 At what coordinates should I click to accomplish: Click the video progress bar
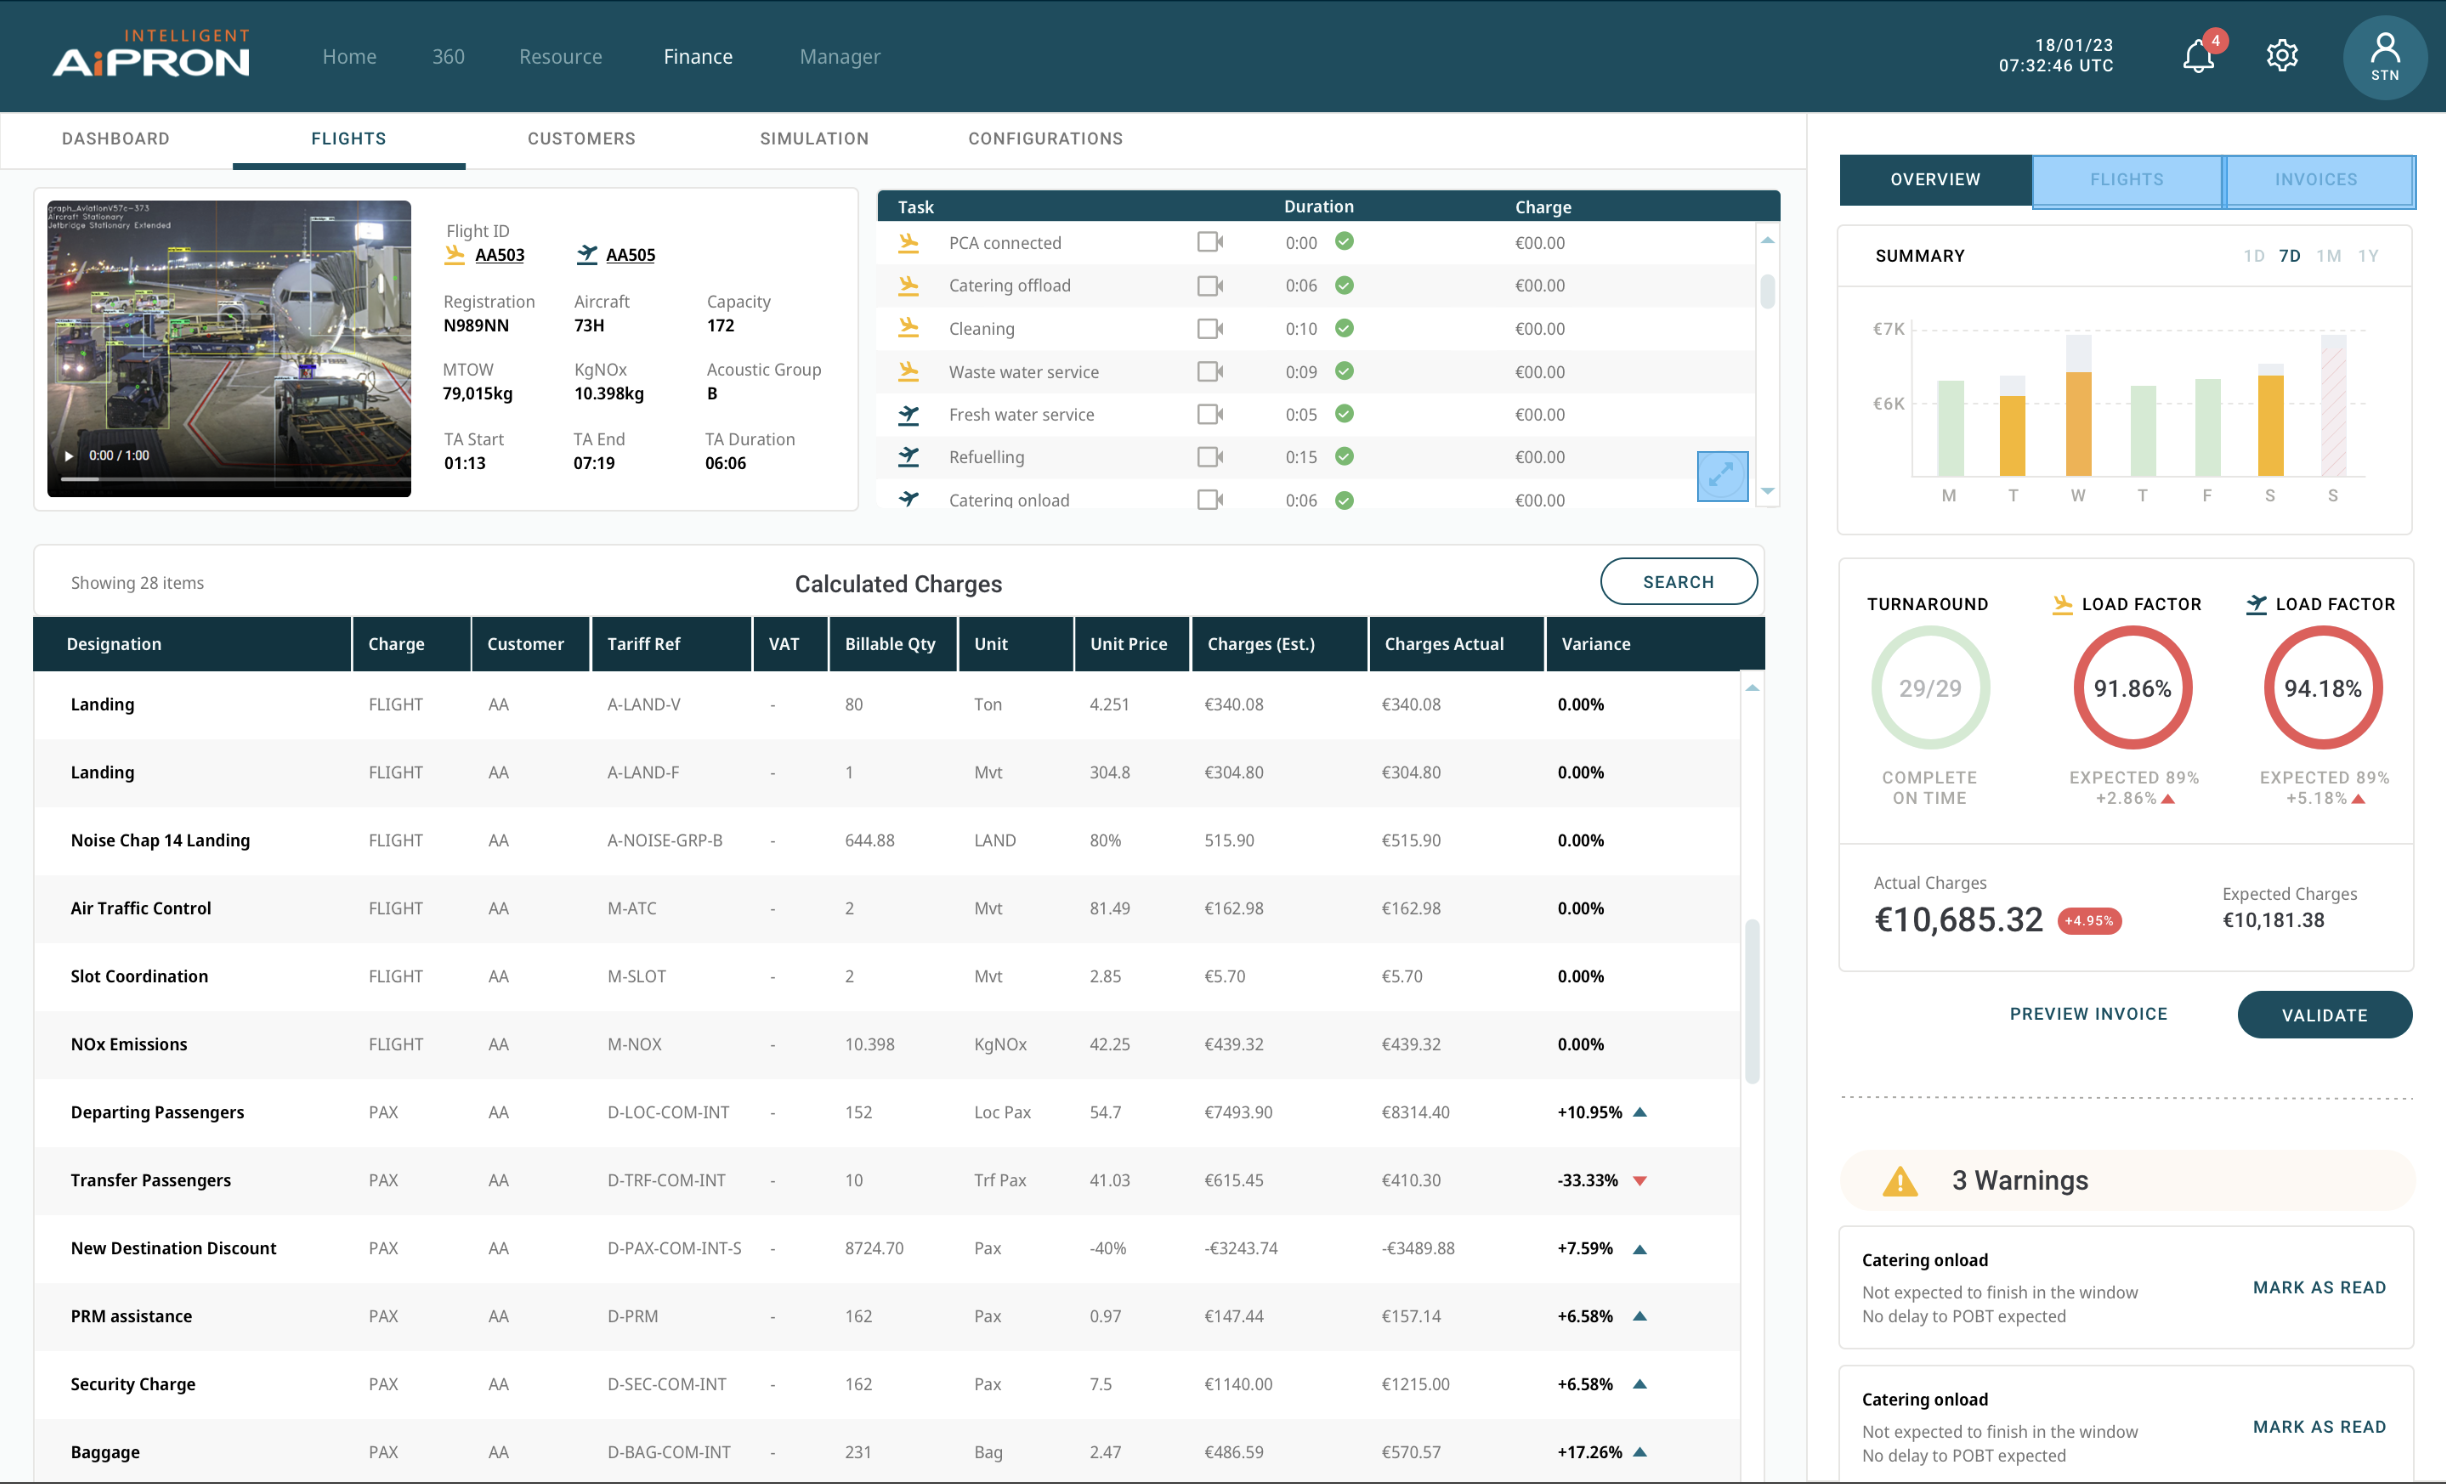[x=230, y=479]
